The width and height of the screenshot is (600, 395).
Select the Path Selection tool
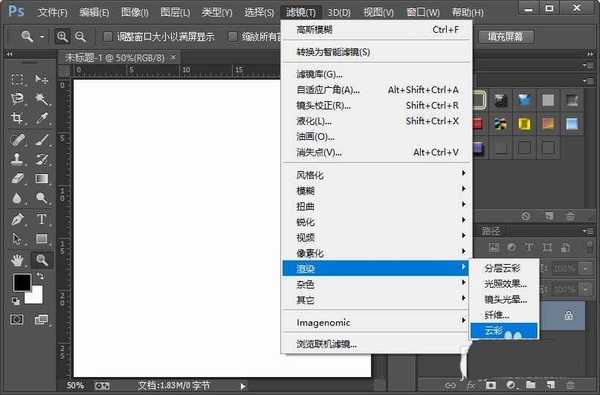[x=17, y=239]
